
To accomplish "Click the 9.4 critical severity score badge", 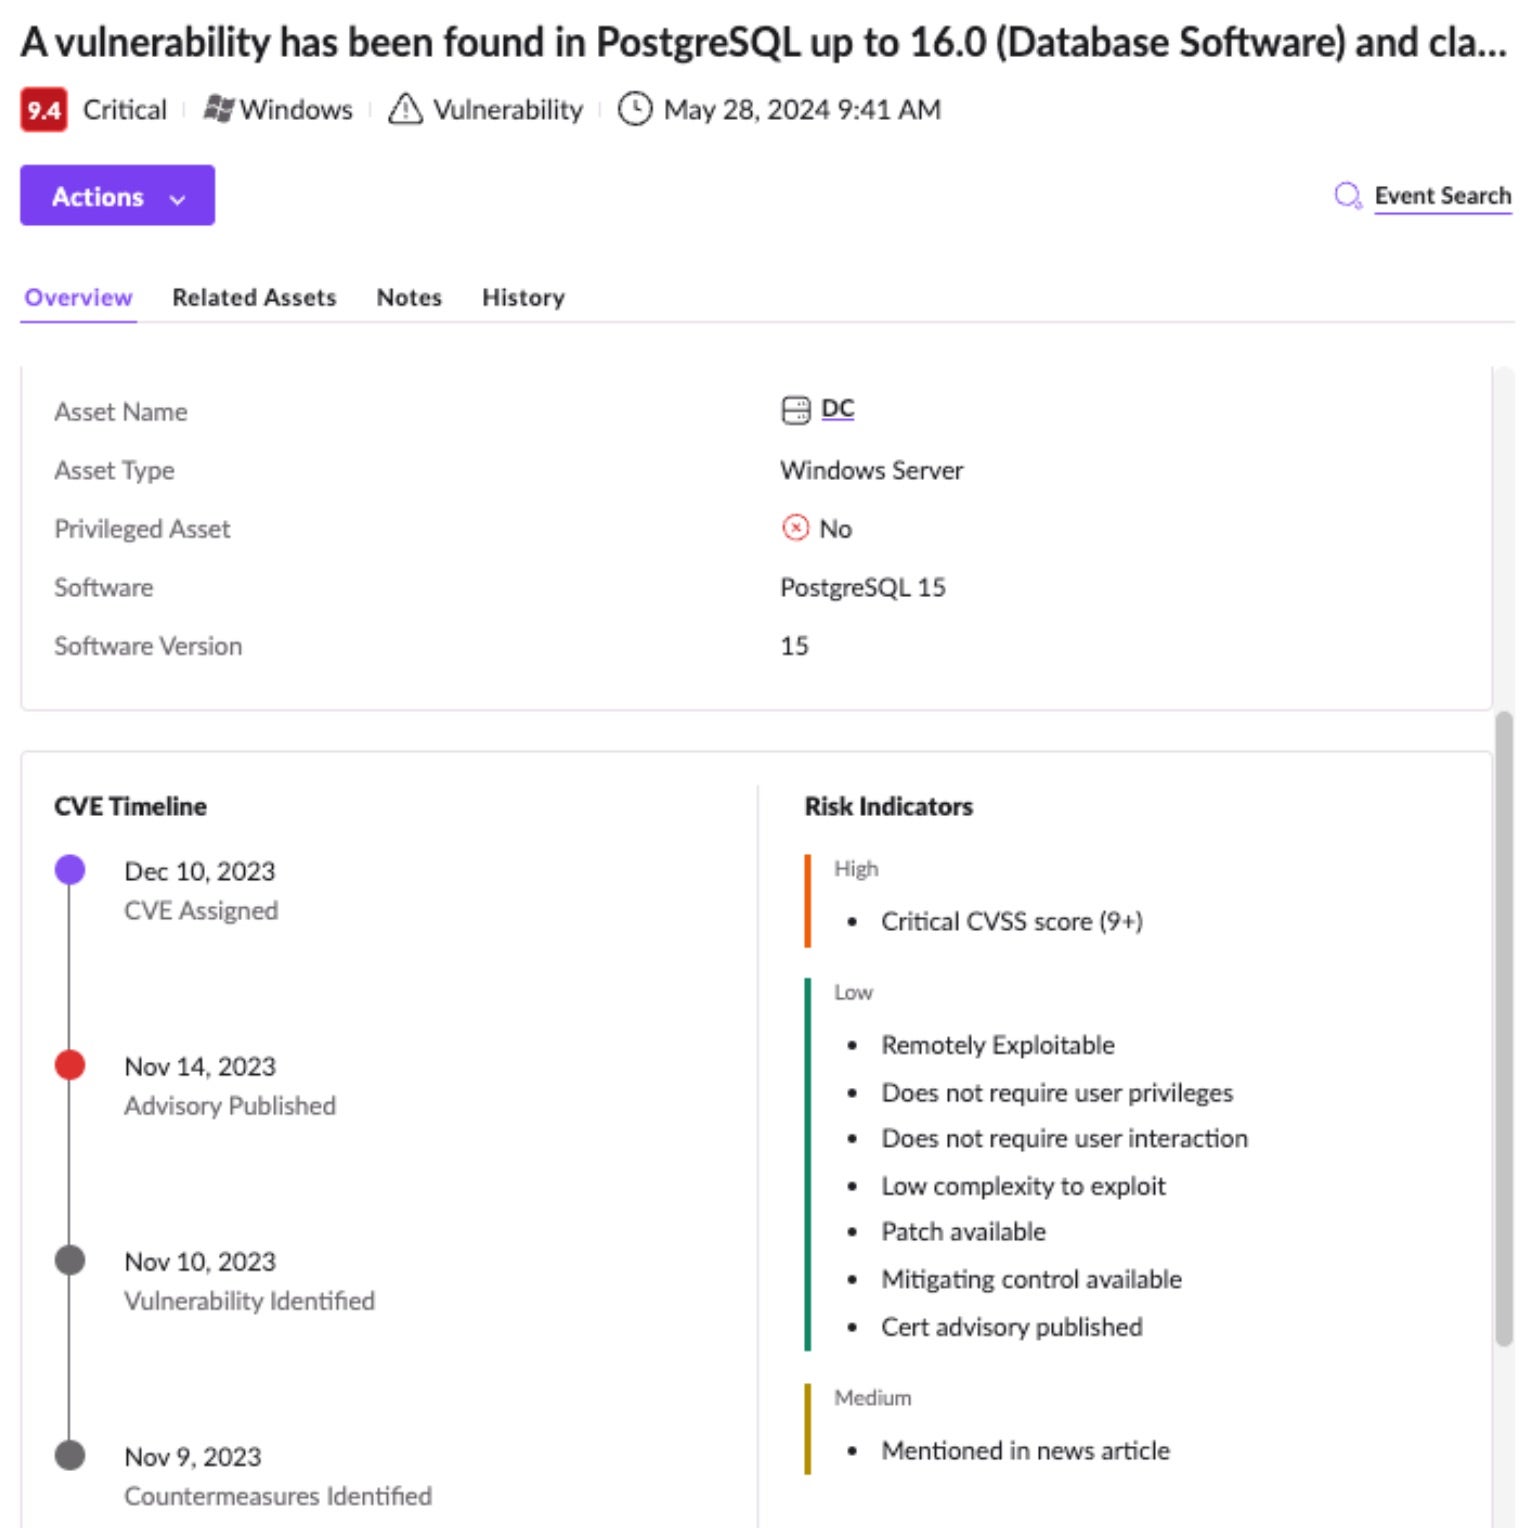I will pos(43,110).
